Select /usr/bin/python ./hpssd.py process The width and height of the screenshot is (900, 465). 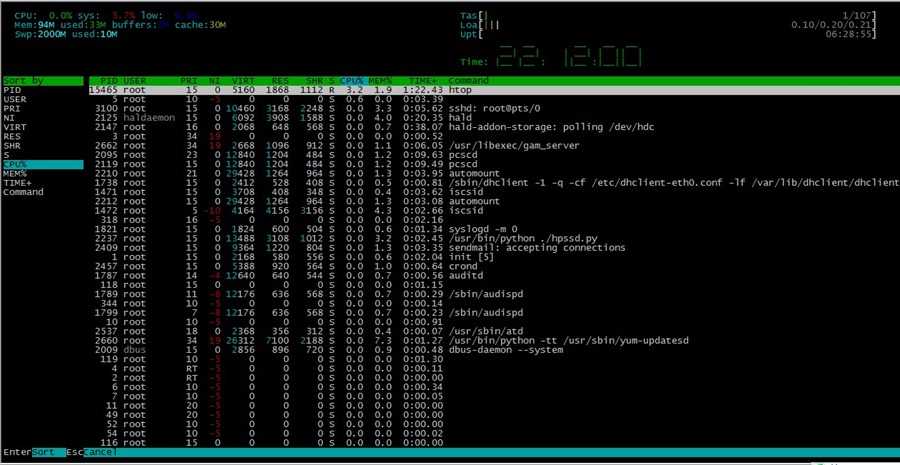tap(494, 238)
